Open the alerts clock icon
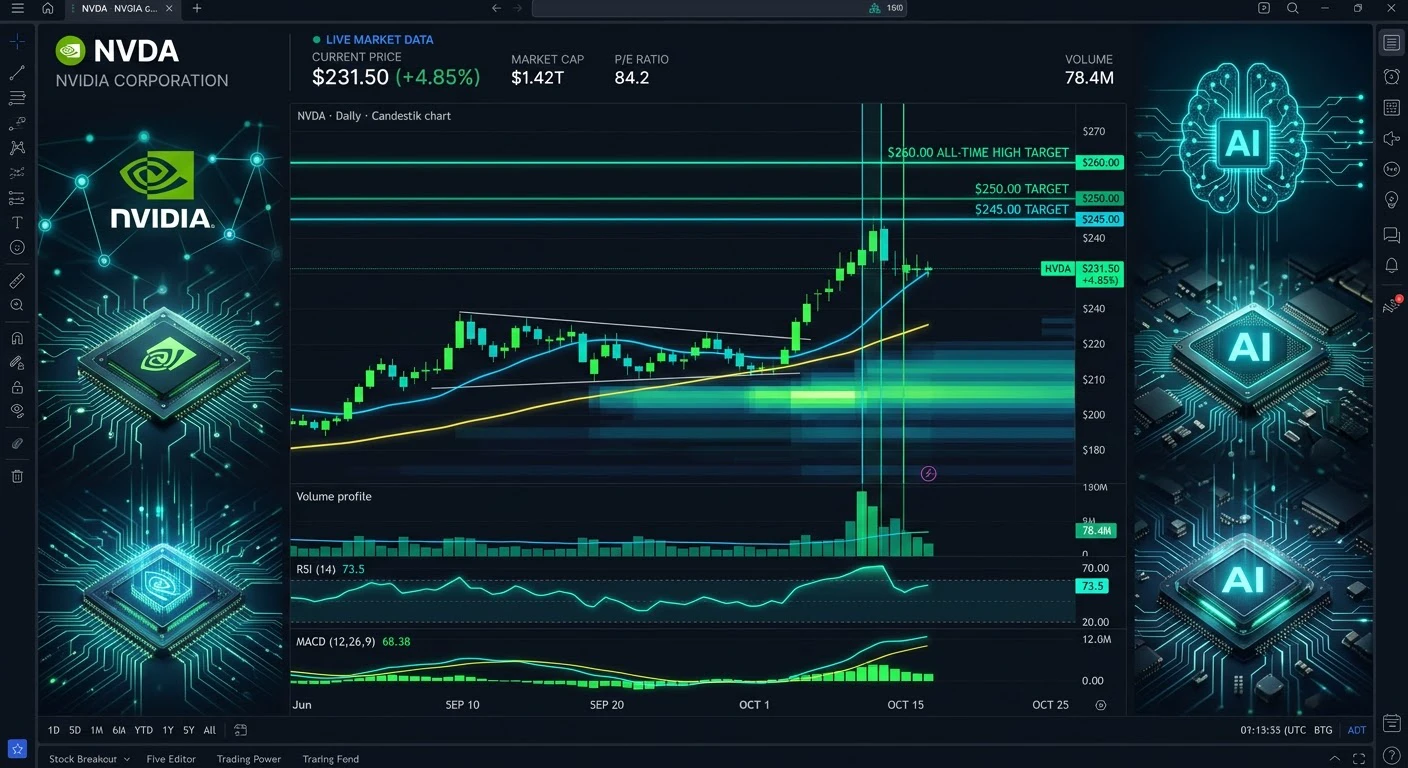Viewport: 1408px width, 768px height. [x=1391, y=76]
